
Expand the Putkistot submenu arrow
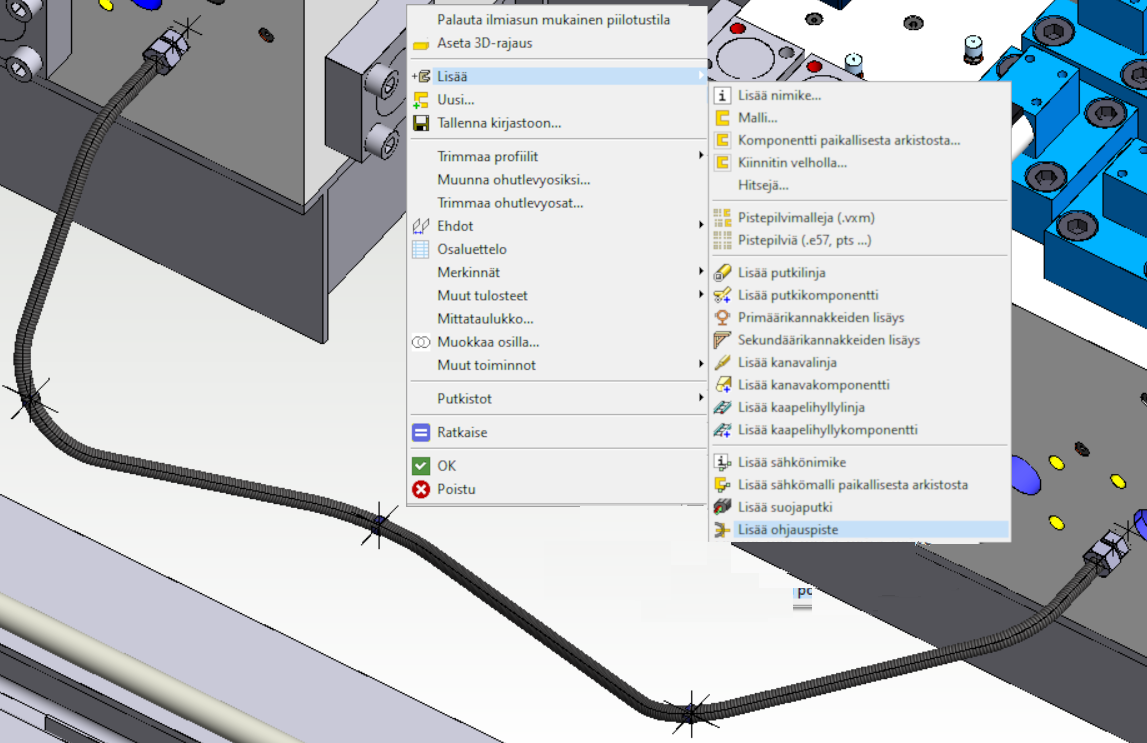[701, 398]
